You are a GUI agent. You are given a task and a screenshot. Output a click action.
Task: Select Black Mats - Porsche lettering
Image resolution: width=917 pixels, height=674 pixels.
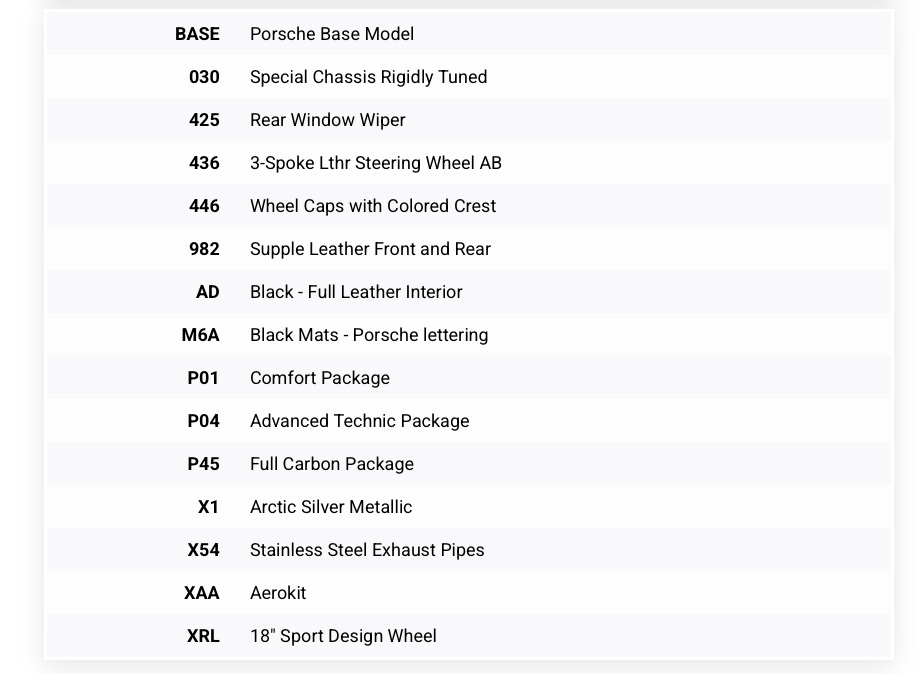[368, 335]
